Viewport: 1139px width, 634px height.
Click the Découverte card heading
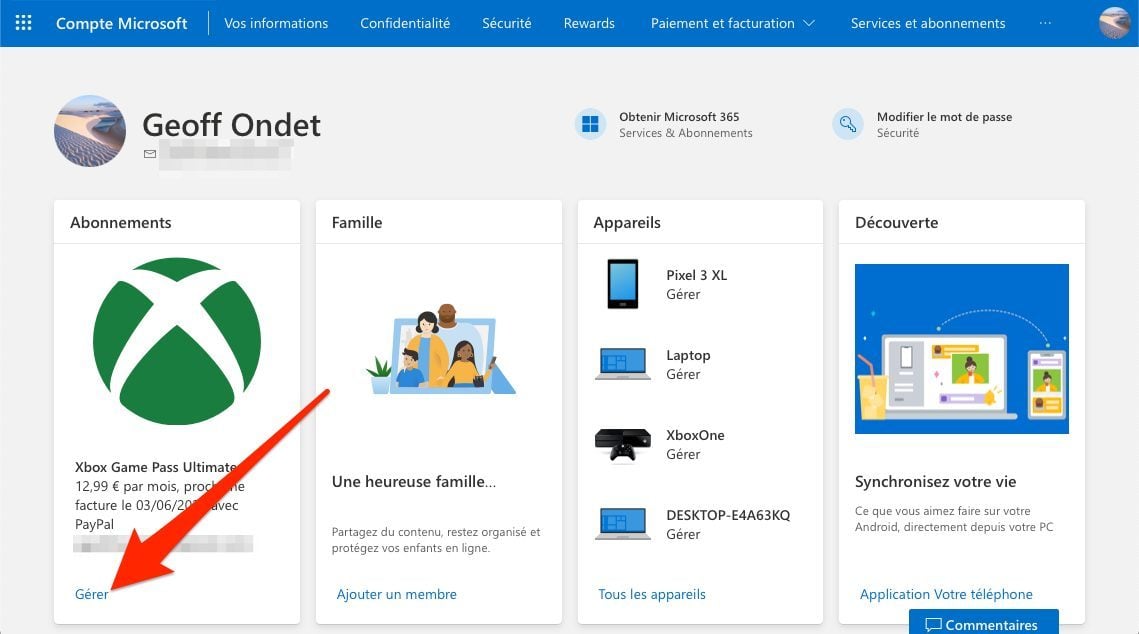(896, 222)
